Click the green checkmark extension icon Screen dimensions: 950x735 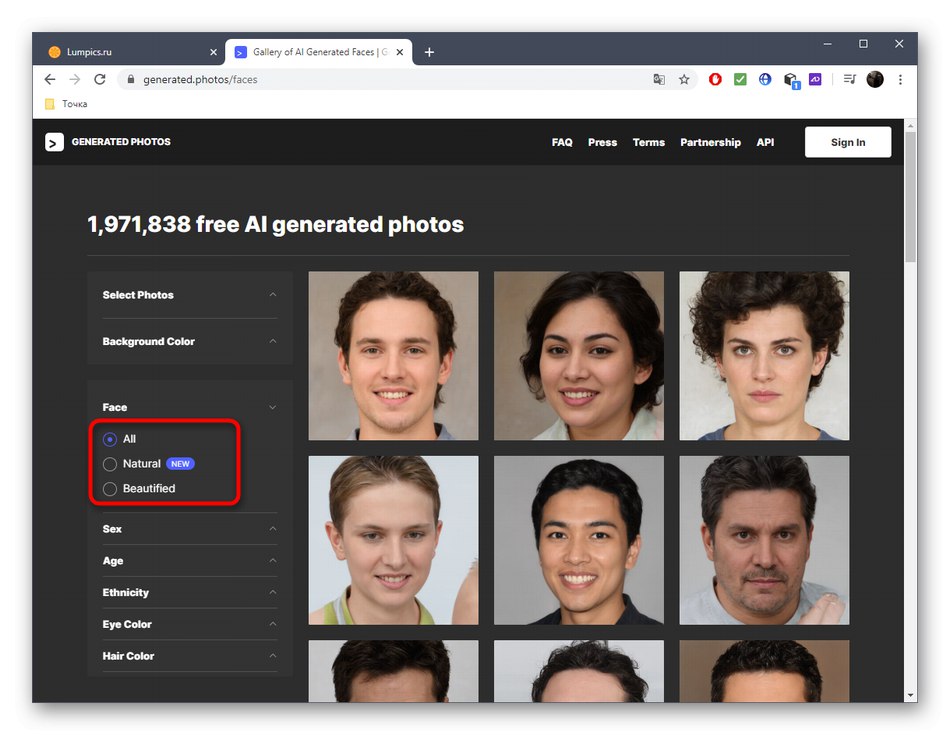point(740,79)
